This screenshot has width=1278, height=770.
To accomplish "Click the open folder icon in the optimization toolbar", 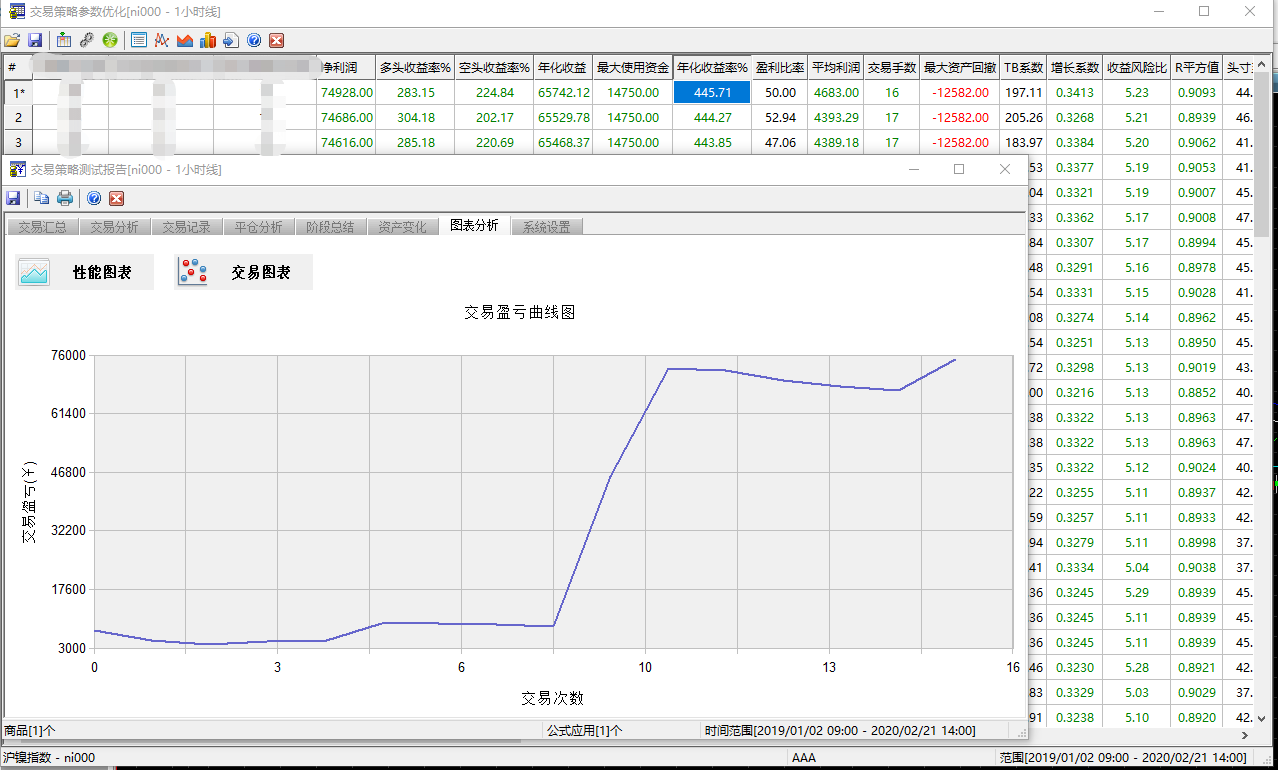I will pyautogui.click(x=12, y=40).
